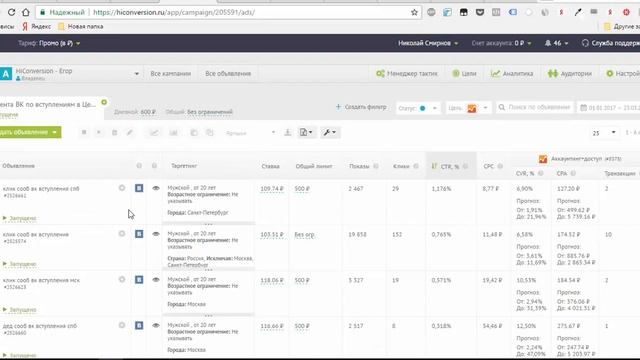Click the line chart toolbar icon
Screen dimensions: 640x360
tap(154, 133)
